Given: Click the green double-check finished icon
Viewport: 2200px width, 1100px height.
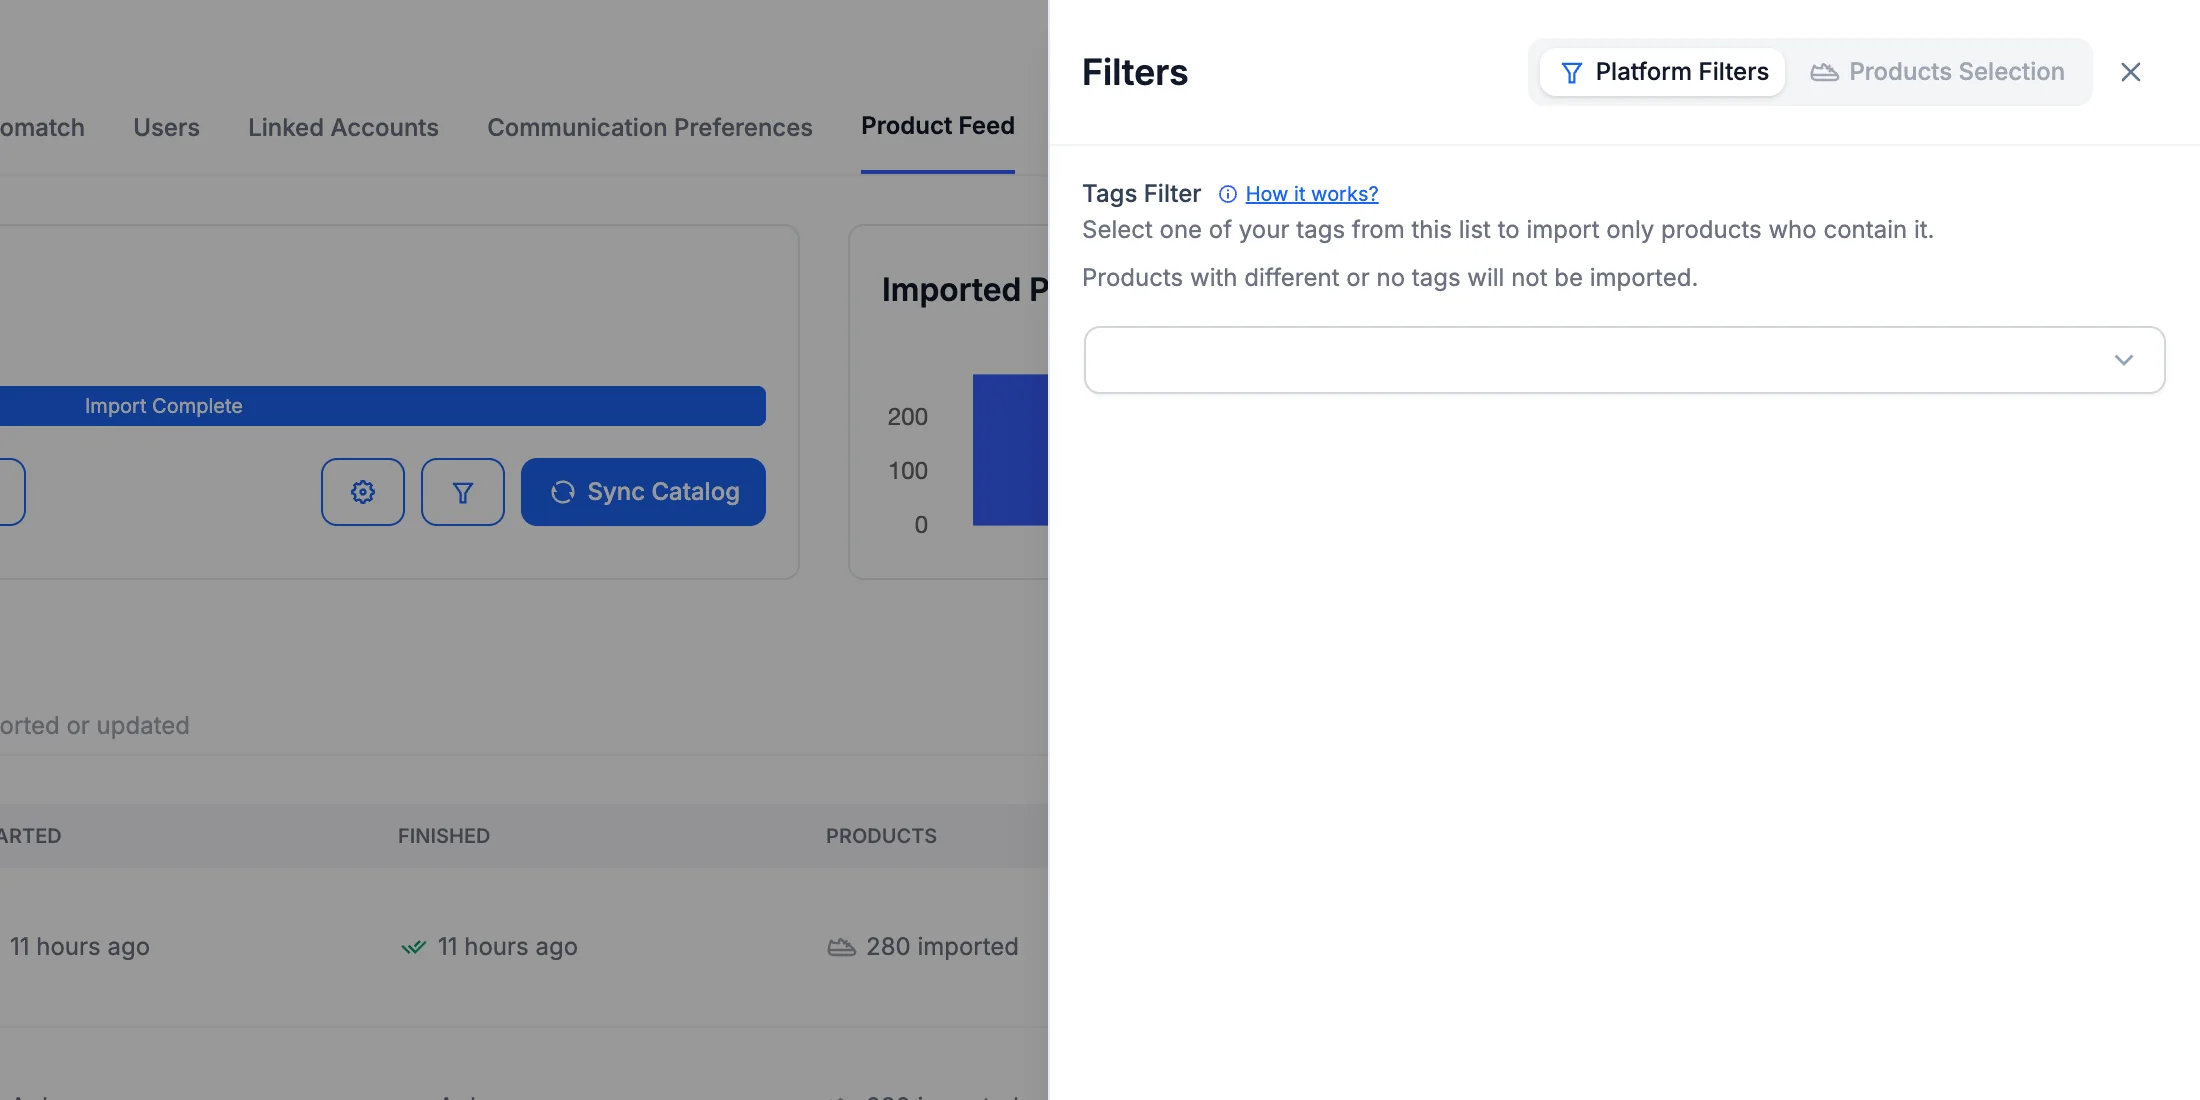Looking at the screenshot, I should coord(413,947).
